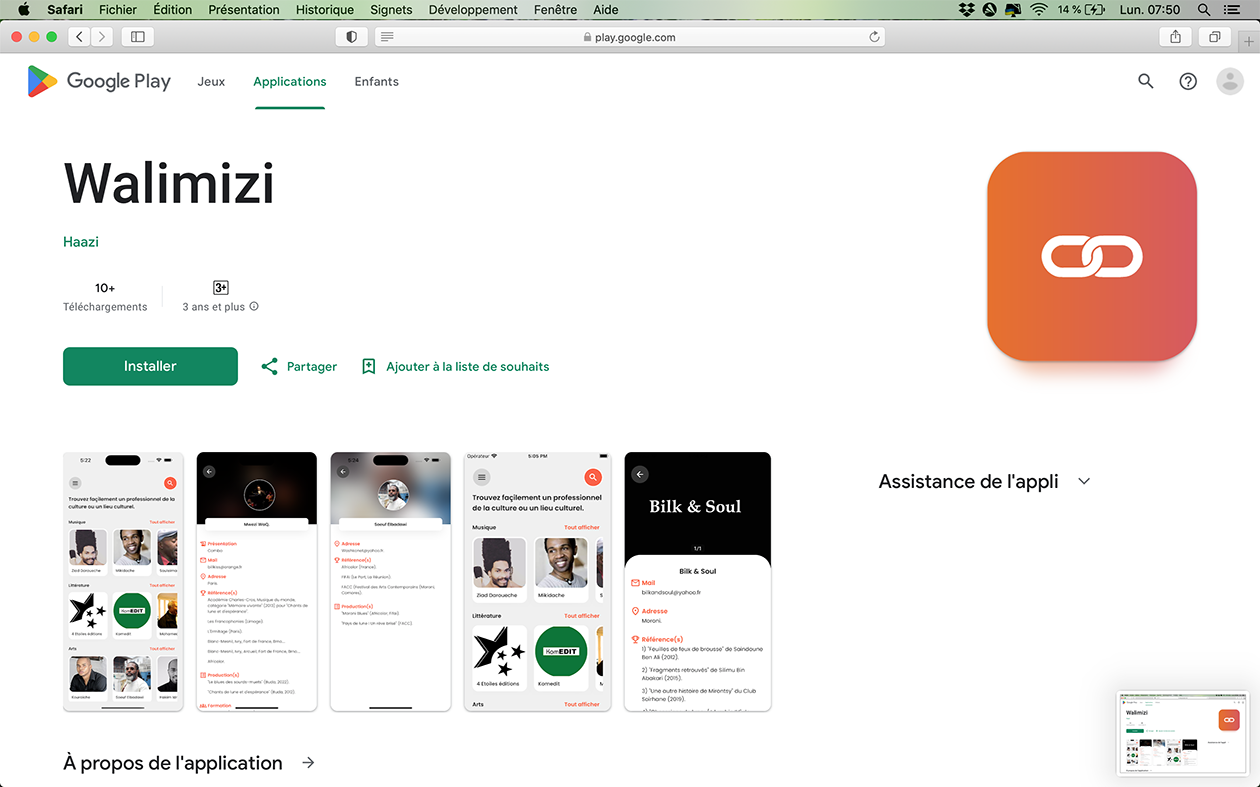This screenshot has height=787, width=1260.
Task: Click the Google Play logo
Action: 99,82
